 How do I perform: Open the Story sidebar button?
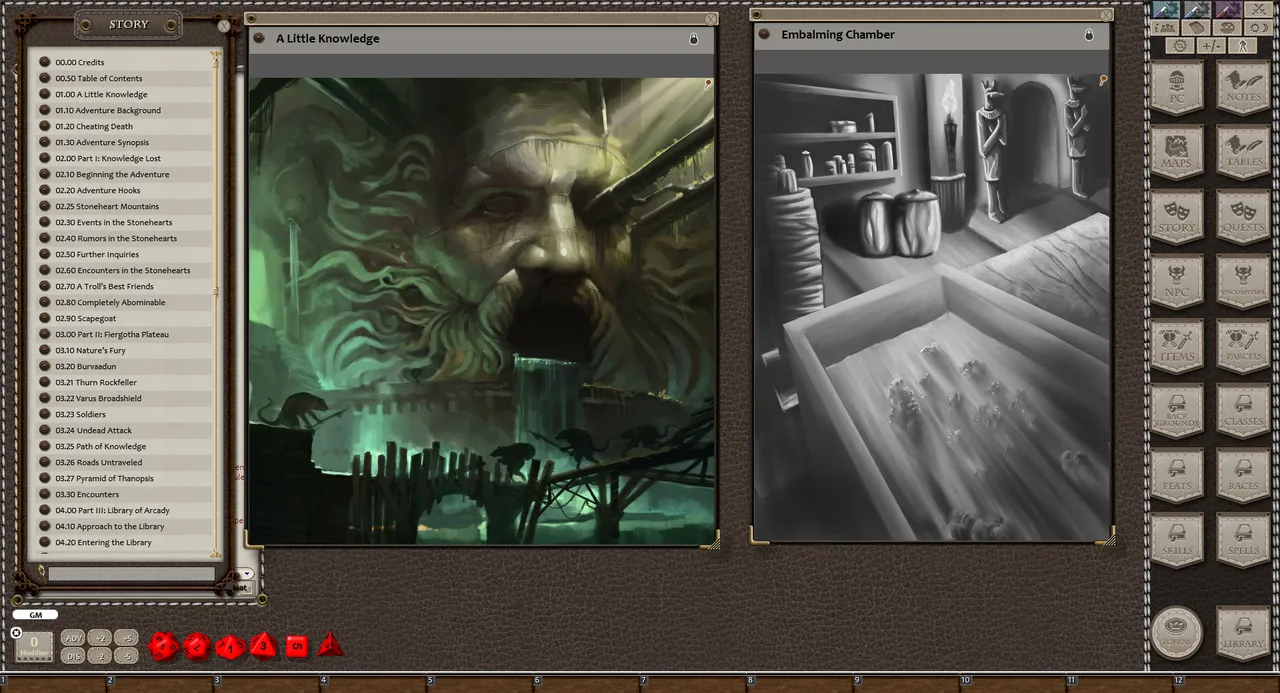pyautogui.click(x=1177, y=218)
